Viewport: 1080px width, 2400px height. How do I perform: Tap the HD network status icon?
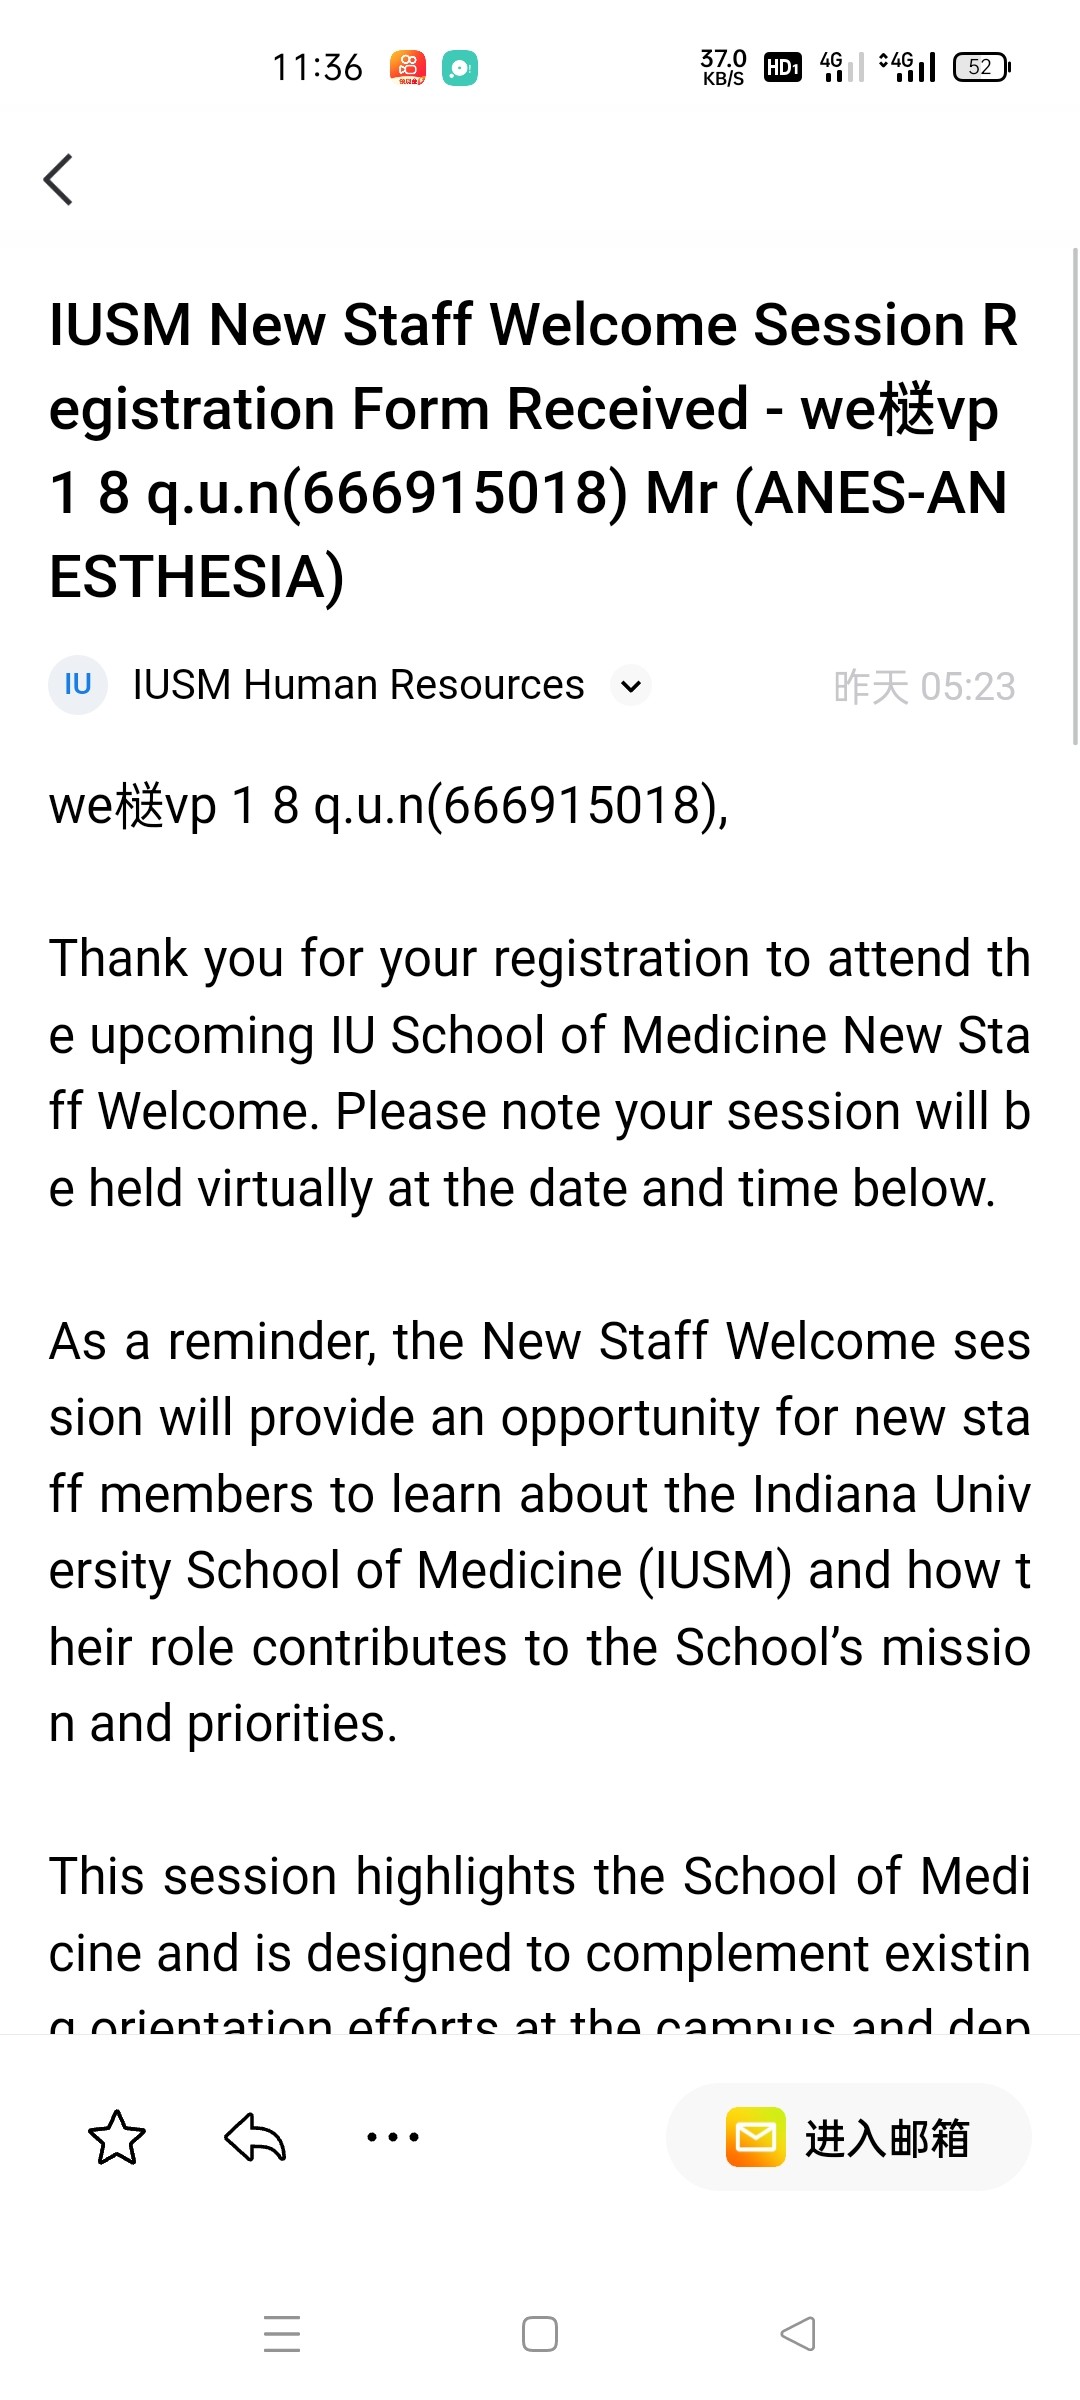782,67
